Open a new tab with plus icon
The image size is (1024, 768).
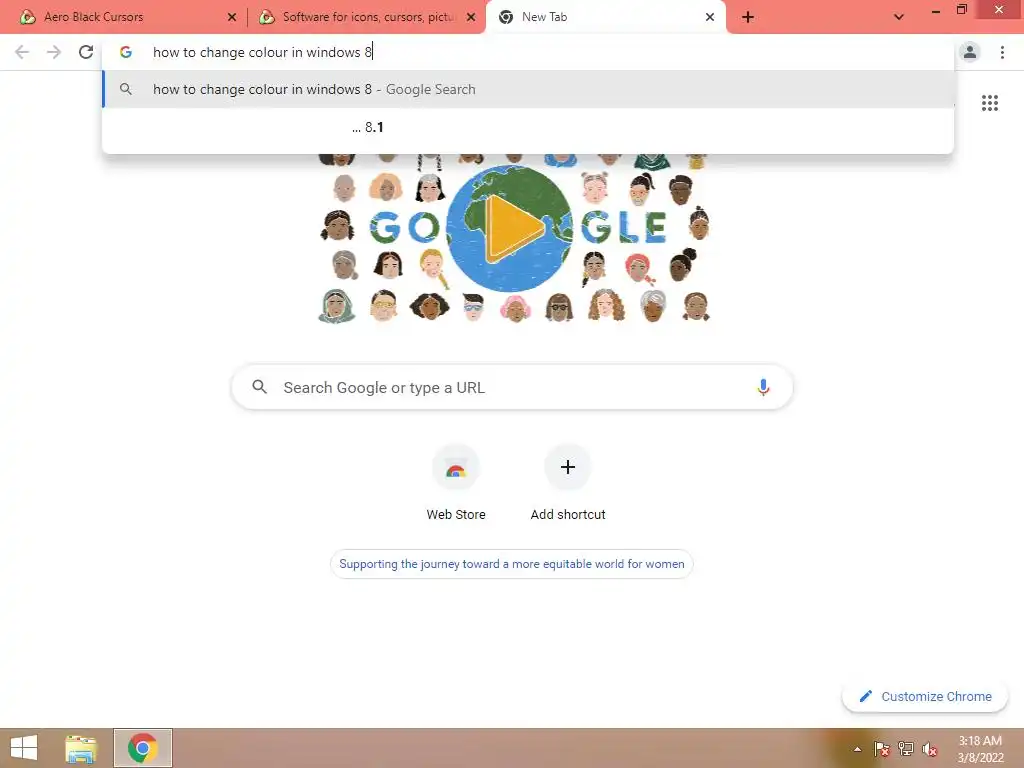coord(748,17)
